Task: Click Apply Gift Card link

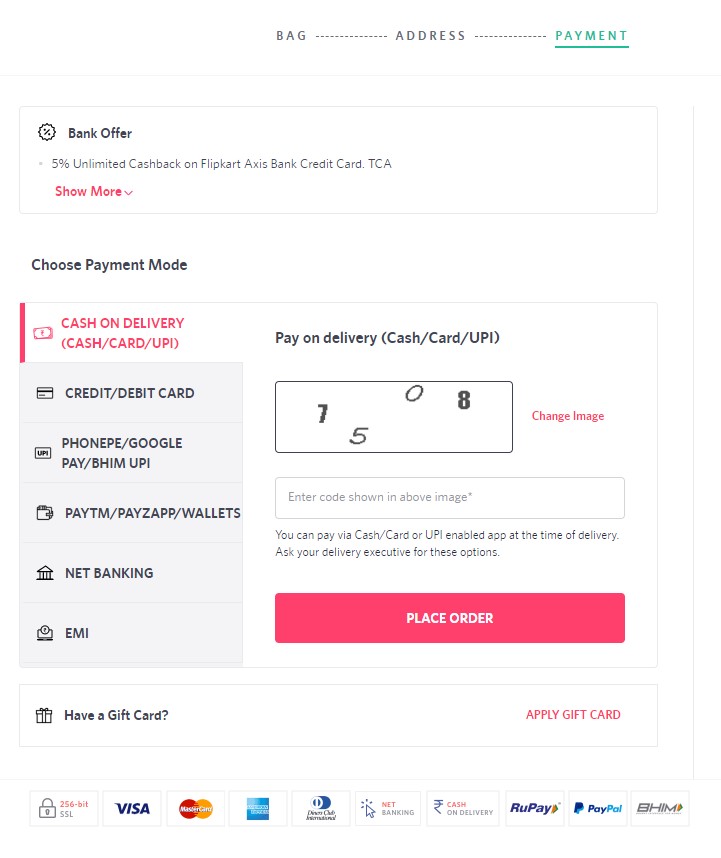Action: [x=573, y=715]
